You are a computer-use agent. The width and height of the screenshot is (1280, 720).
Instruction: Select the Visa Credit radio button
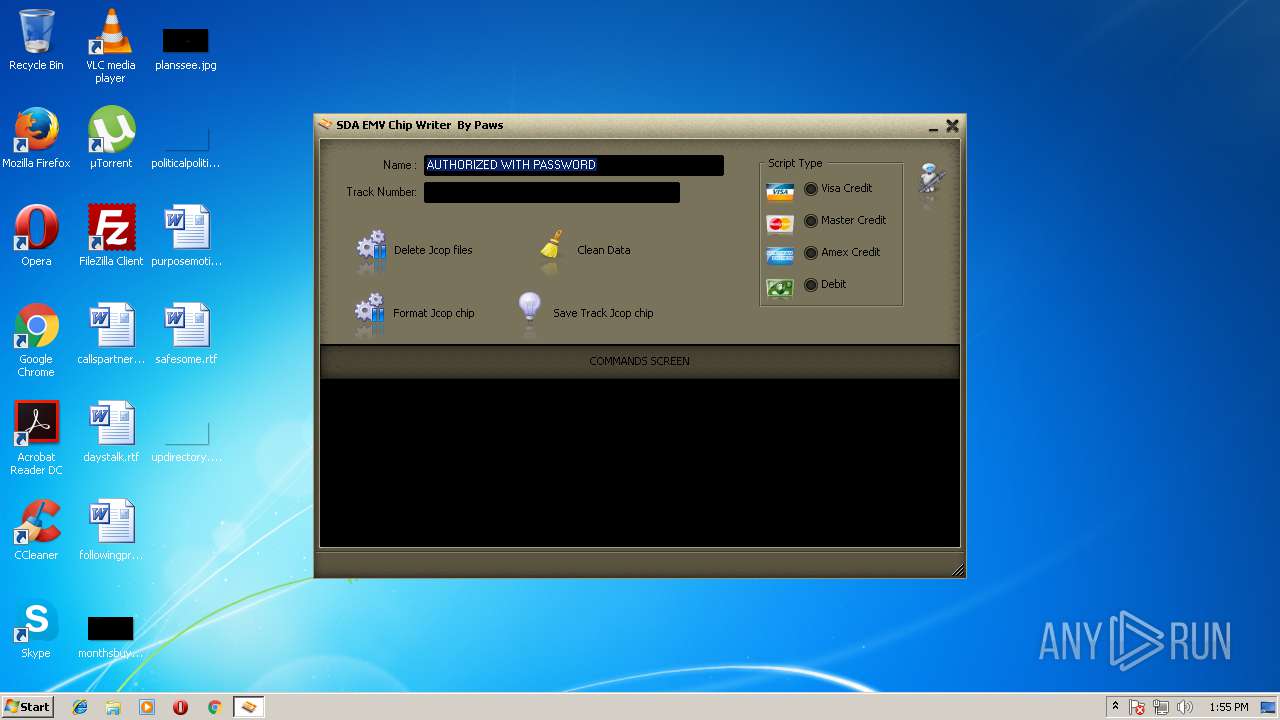click(811, 188)
